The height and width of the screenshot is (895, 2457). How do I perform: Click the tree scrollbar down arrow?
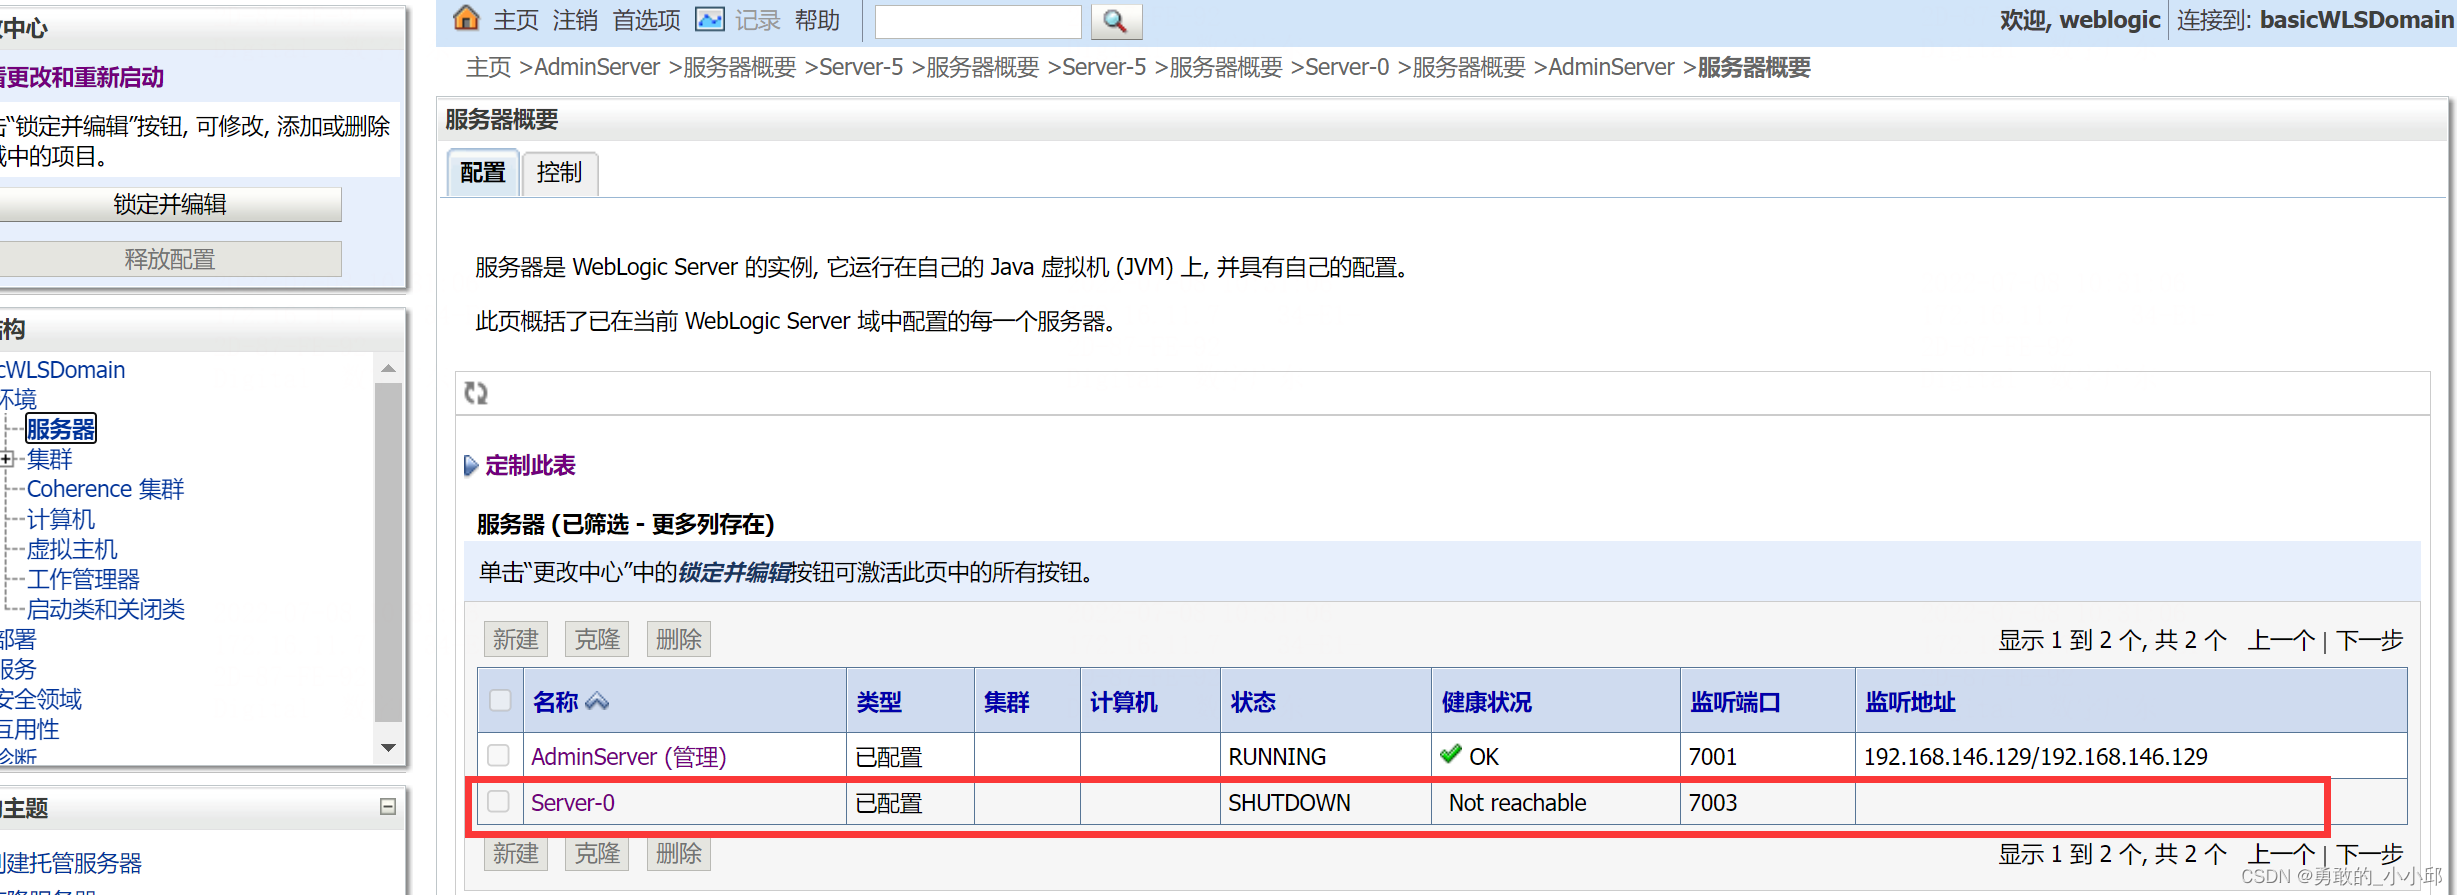pos(389,747)
